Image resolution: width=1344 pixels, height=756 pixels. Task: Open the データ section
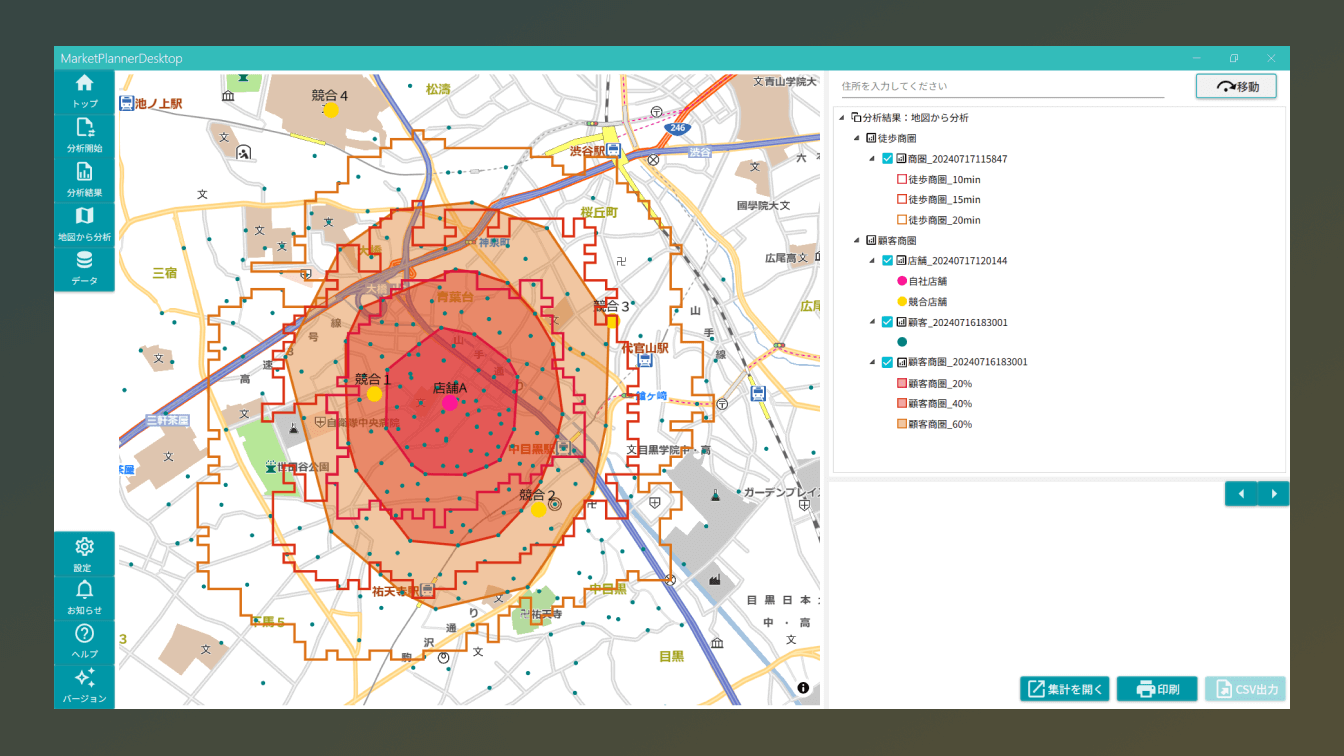click(84, 269)
